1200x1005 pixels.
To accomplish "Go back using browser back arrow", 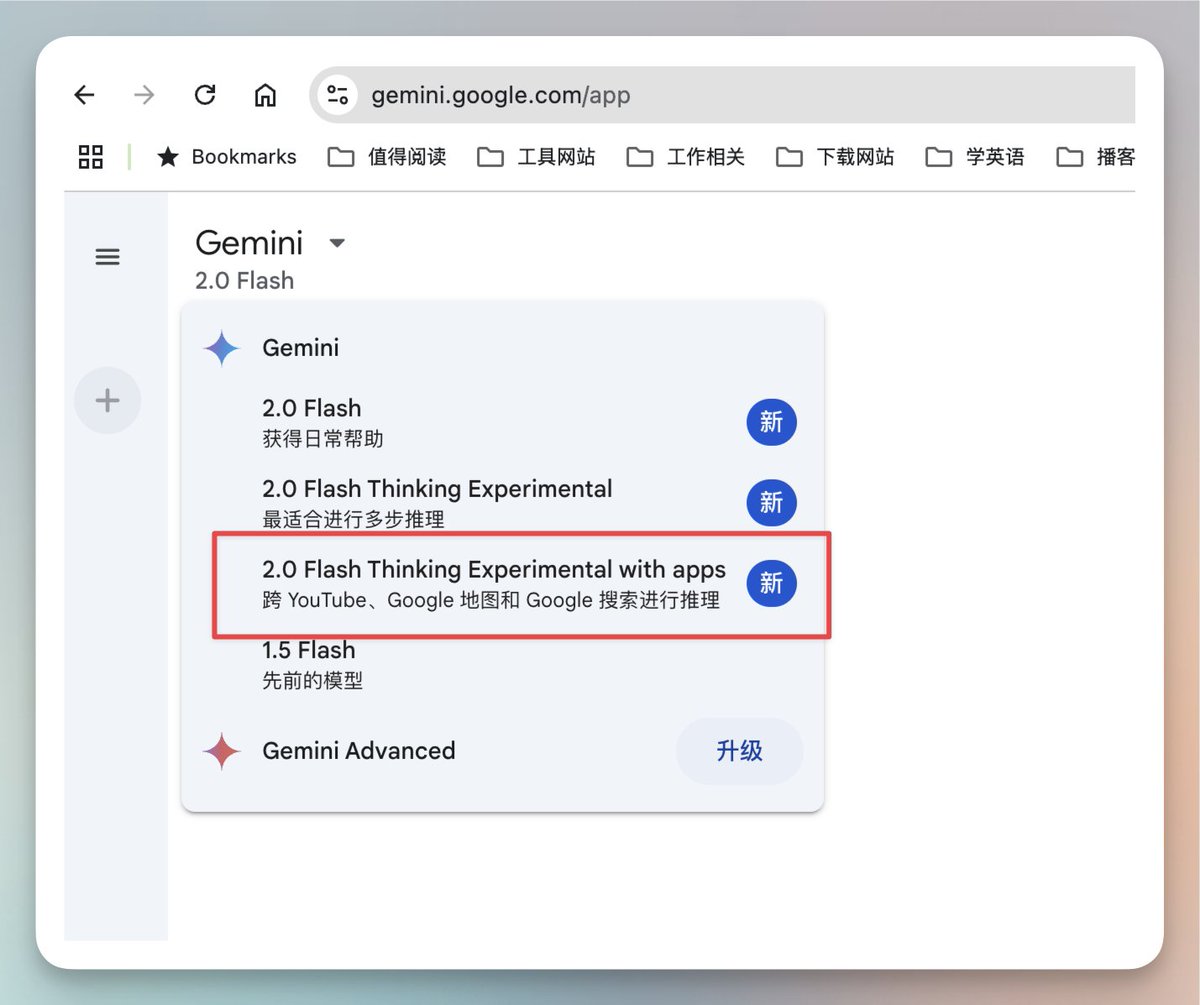I will [85, 95].
